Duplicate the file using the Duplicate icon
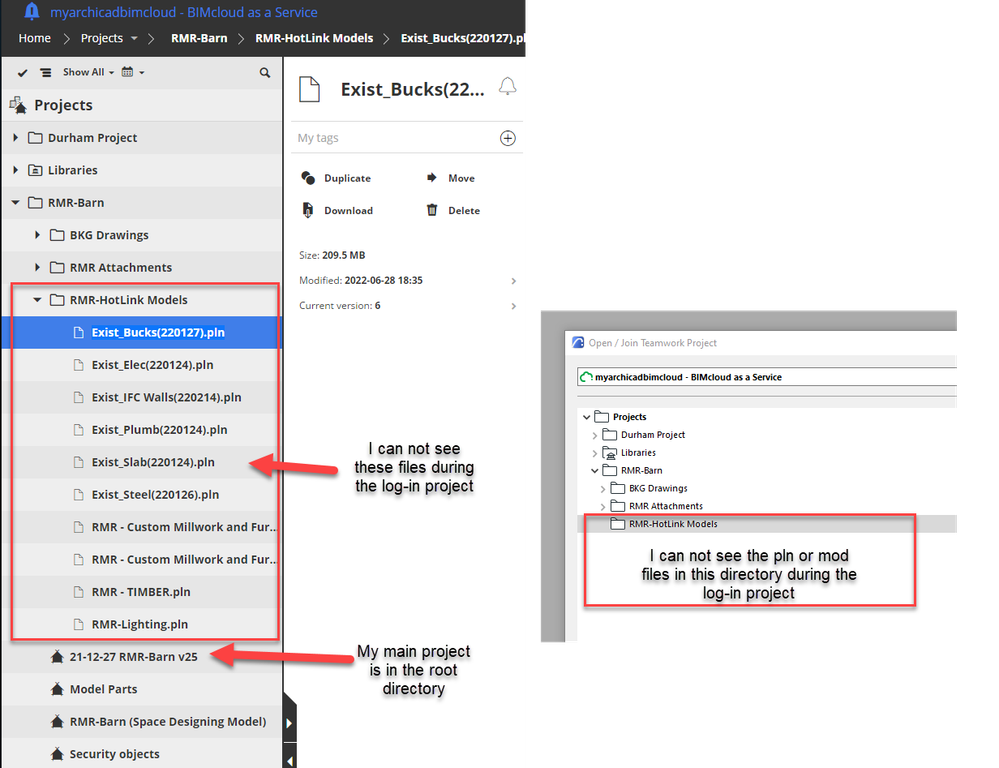This screenshot has width=999, height=768. point(307,177)
